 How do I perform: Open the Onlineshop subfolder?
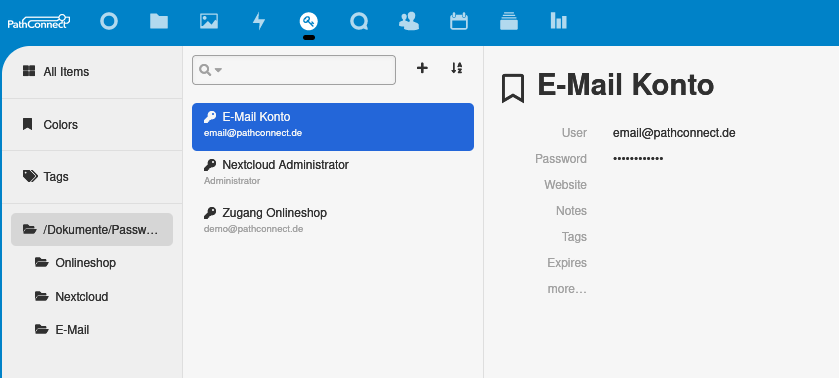tap(86, 263)
